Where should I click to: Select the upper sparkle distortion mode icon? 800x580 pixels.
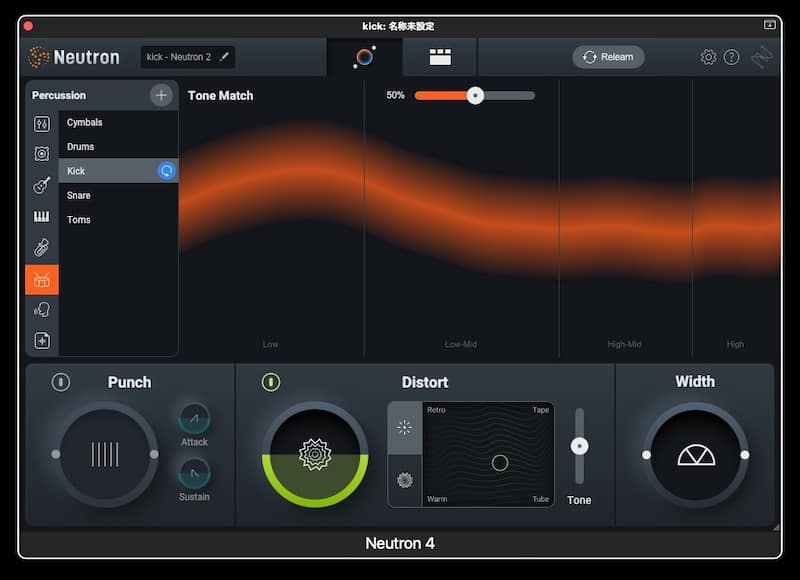click(405, 427)
